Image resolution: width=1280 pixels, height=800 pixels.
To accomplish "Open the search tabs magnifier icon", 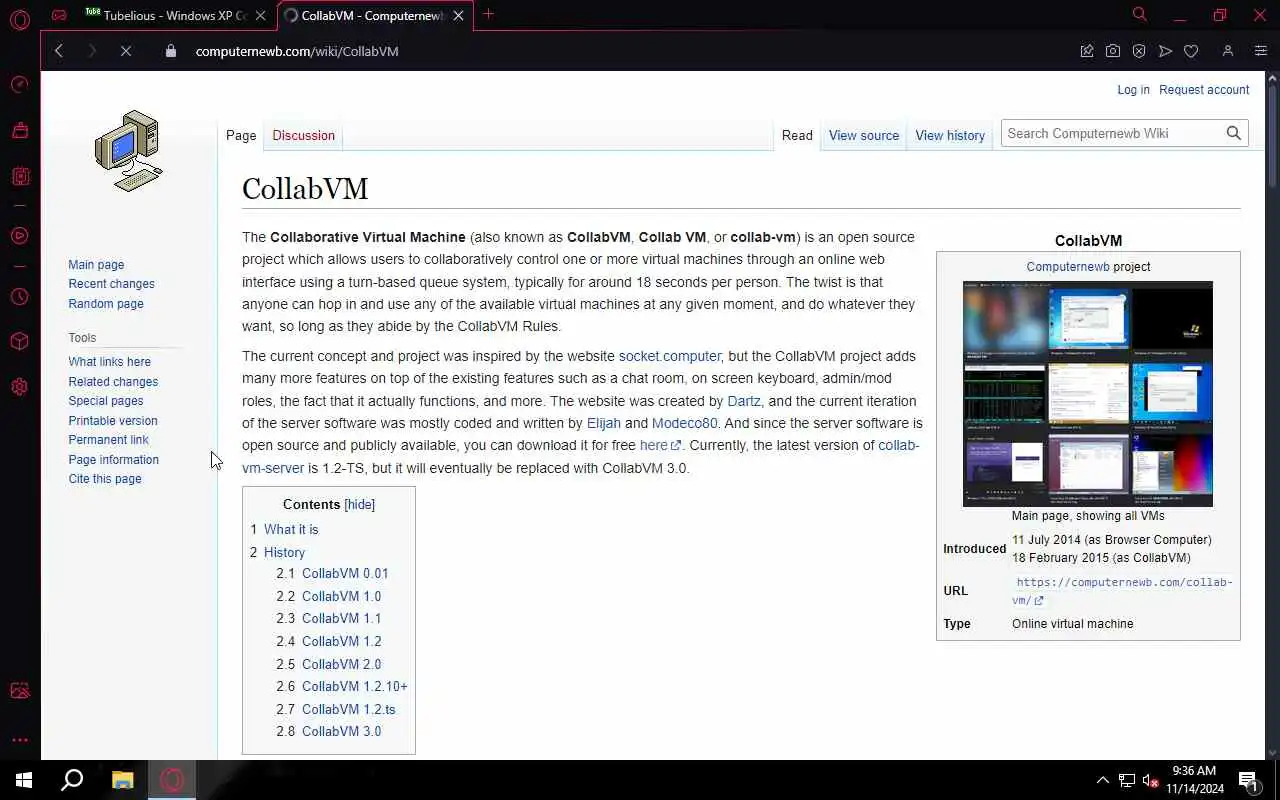I will click(1139, 14).
